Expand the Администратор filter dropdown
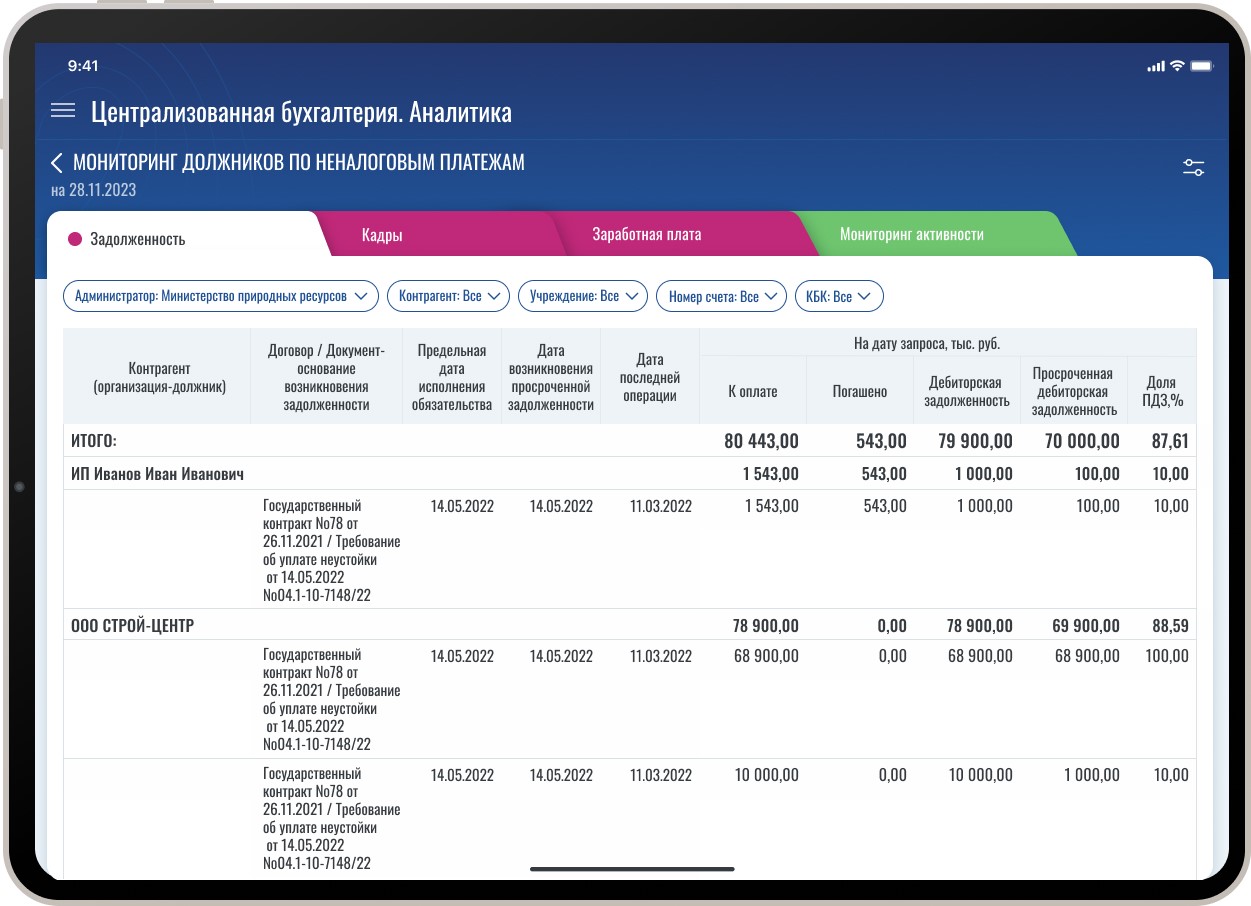1251x906 pixels. tap(220, 297)
